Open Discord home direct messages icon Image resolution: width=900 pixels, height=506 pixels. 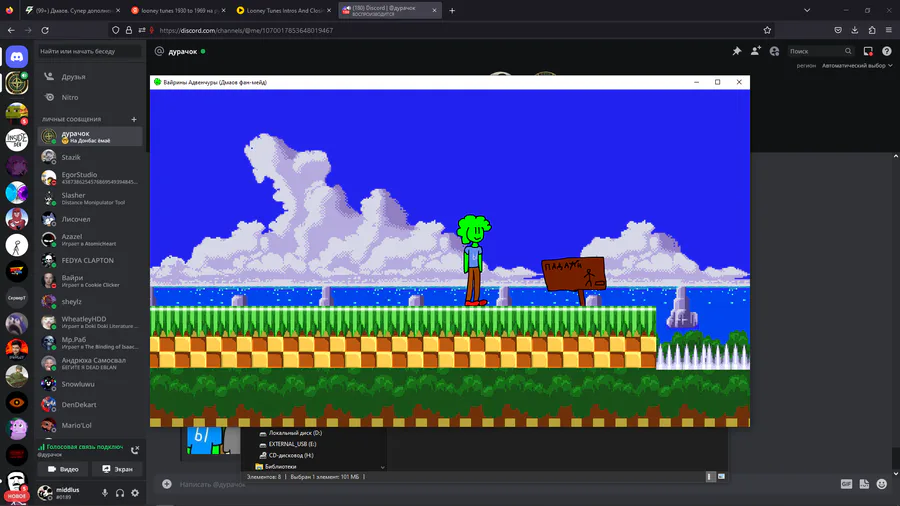pos(17,57)
